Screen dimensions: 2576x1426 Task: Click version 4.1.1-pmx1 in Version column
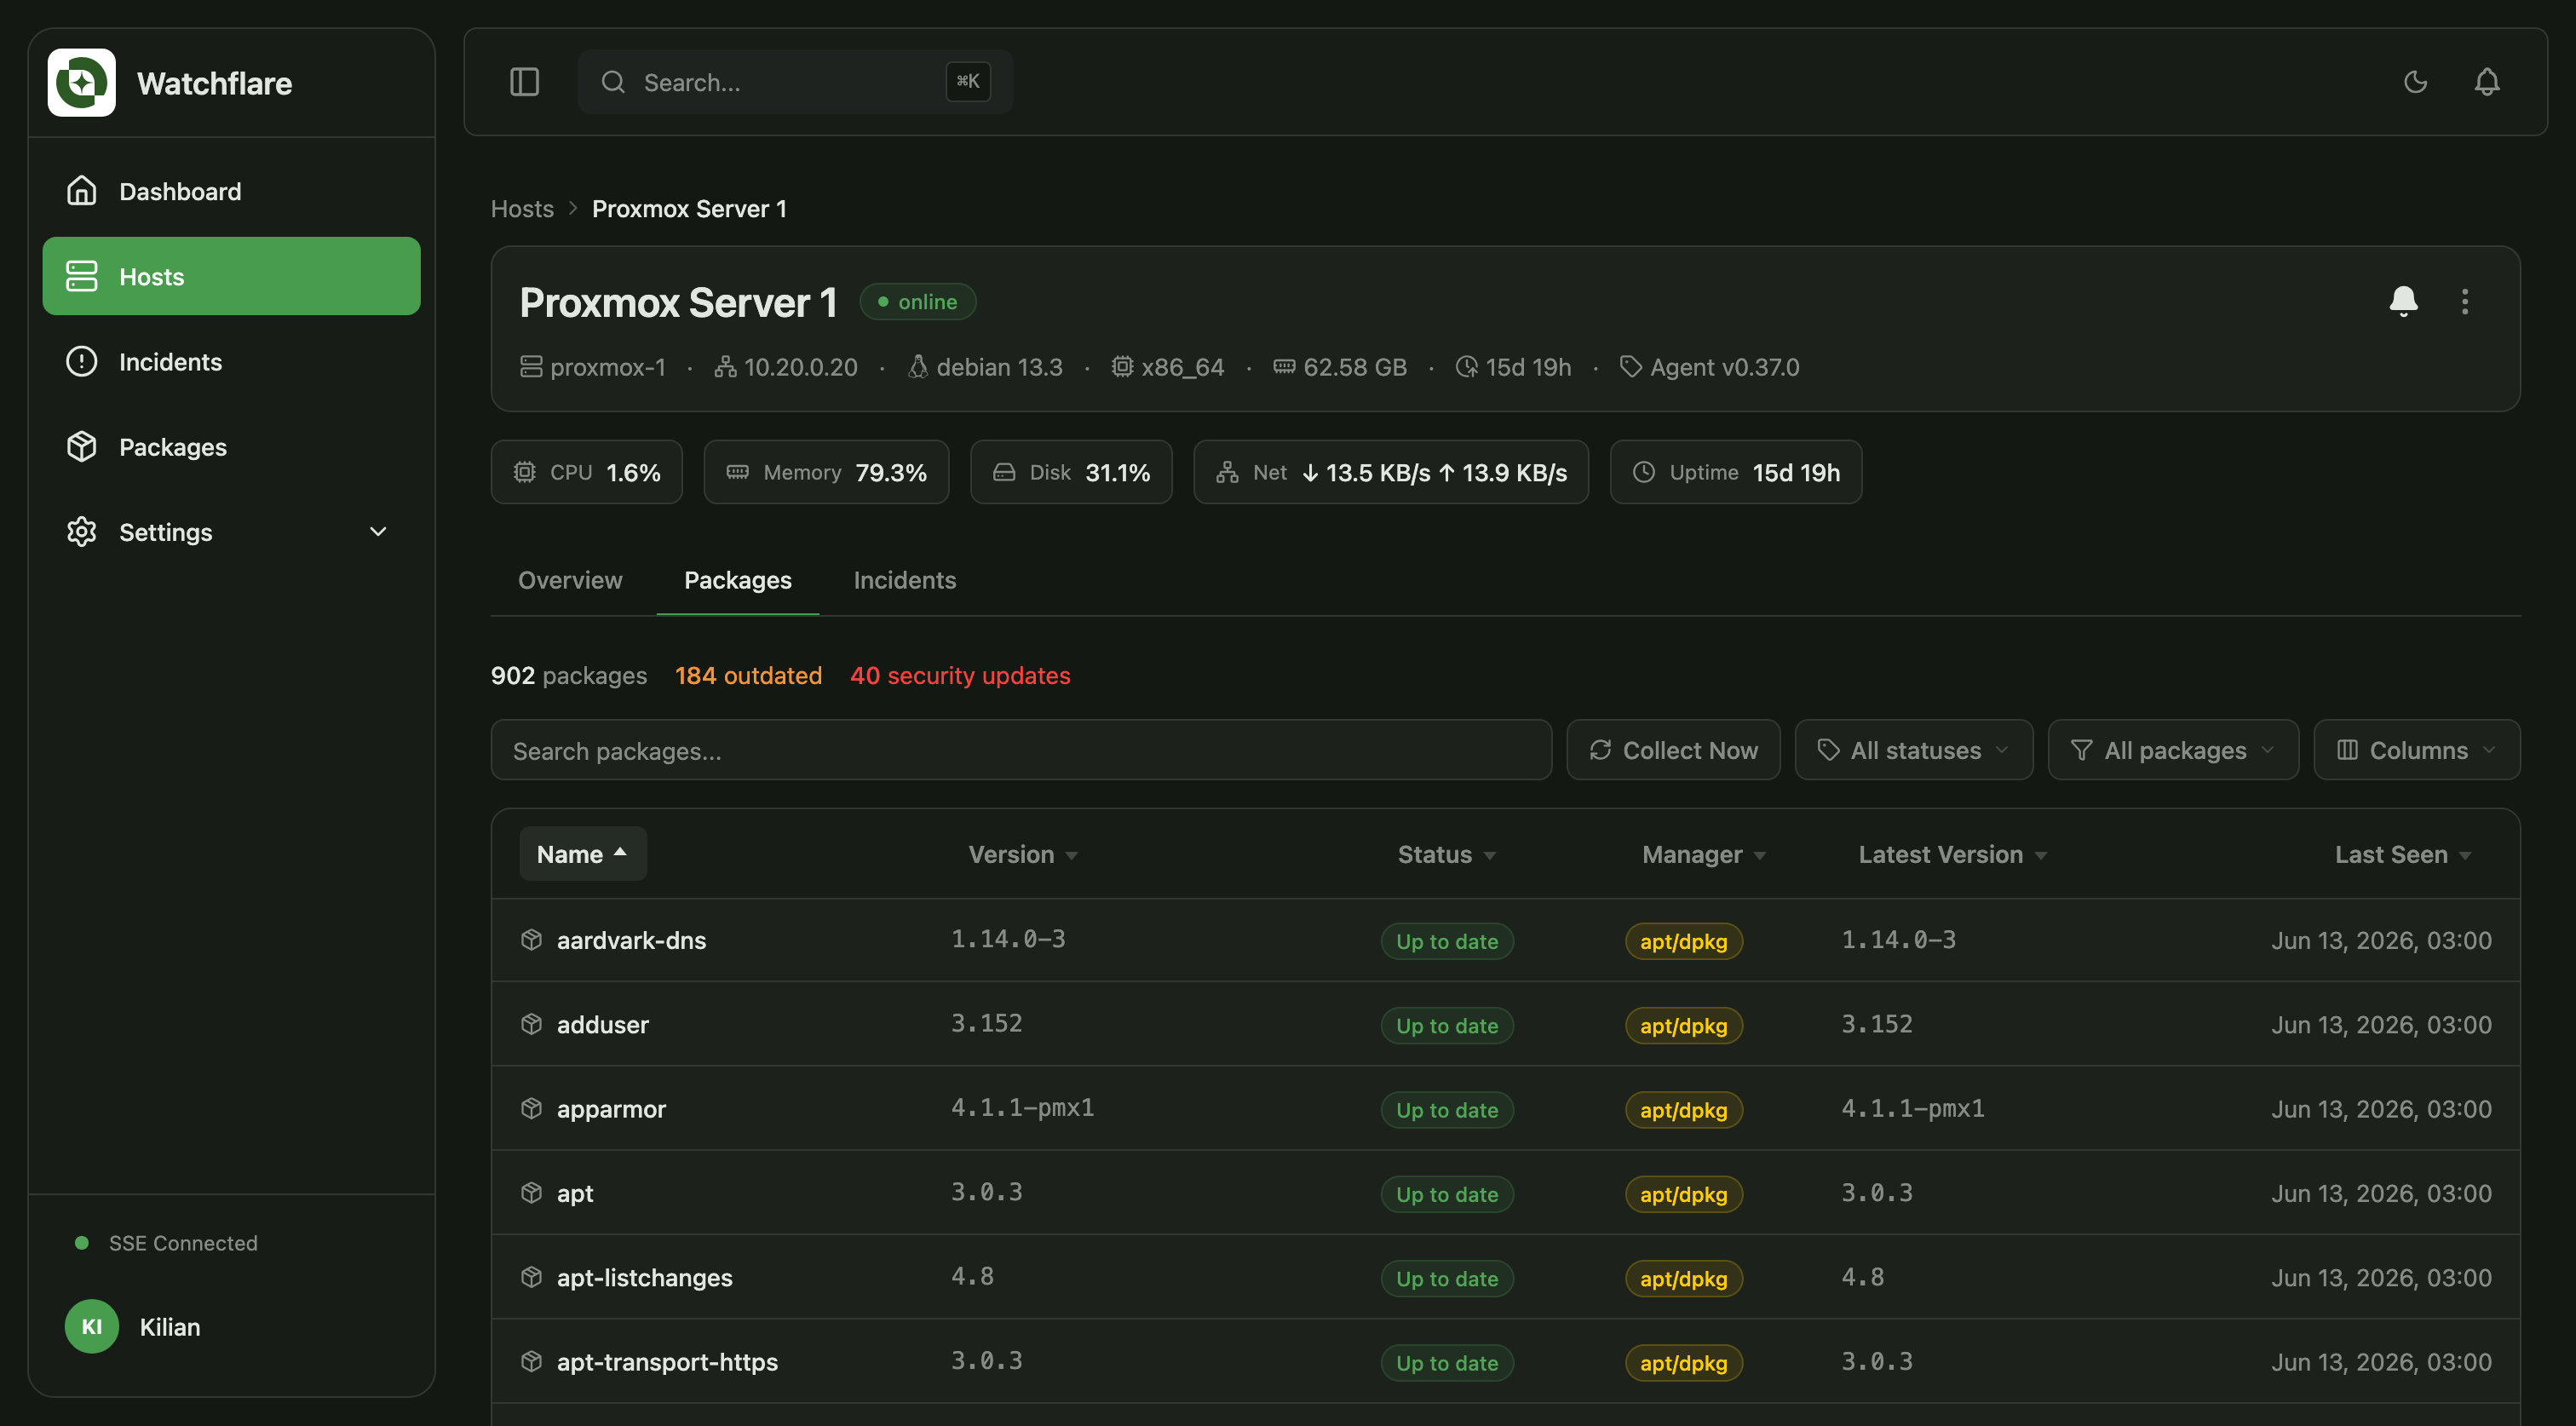[1022, 1107]
